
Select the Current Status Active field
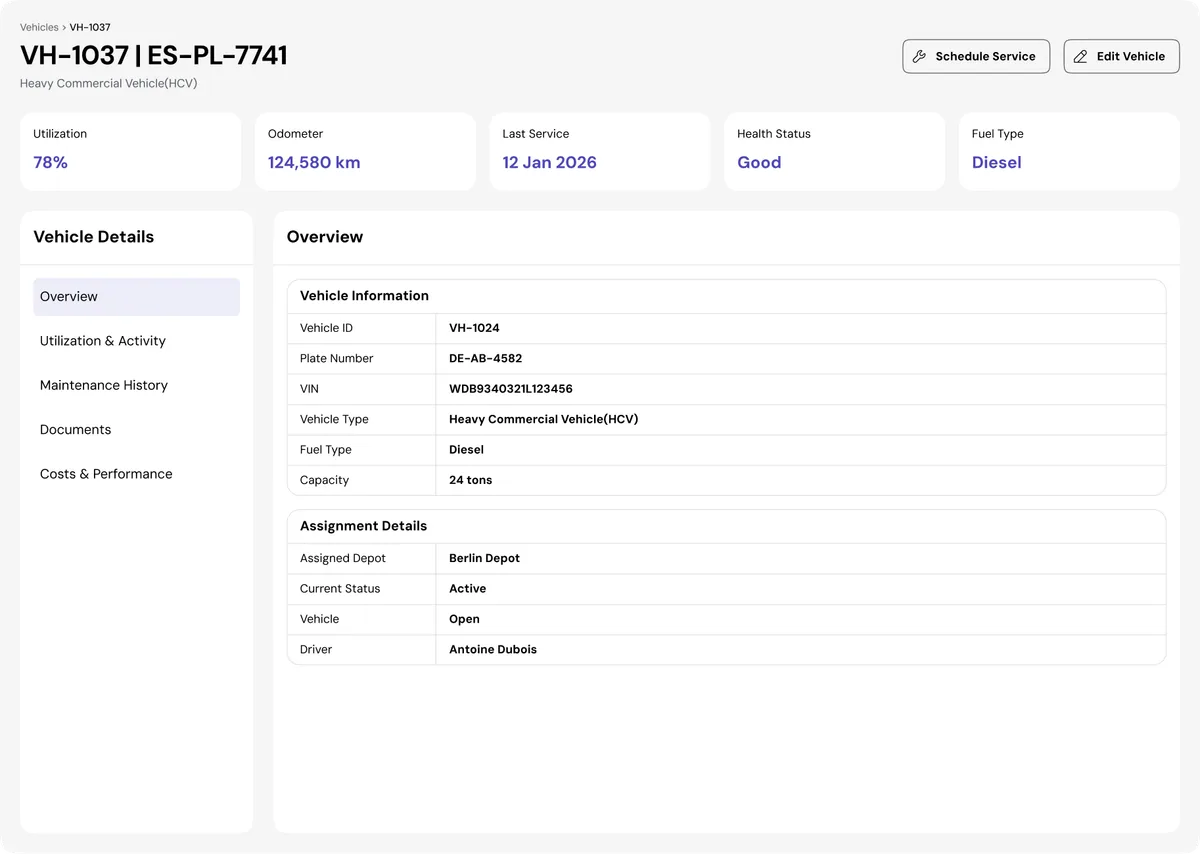pyautogui.click(x=467, y=589)
